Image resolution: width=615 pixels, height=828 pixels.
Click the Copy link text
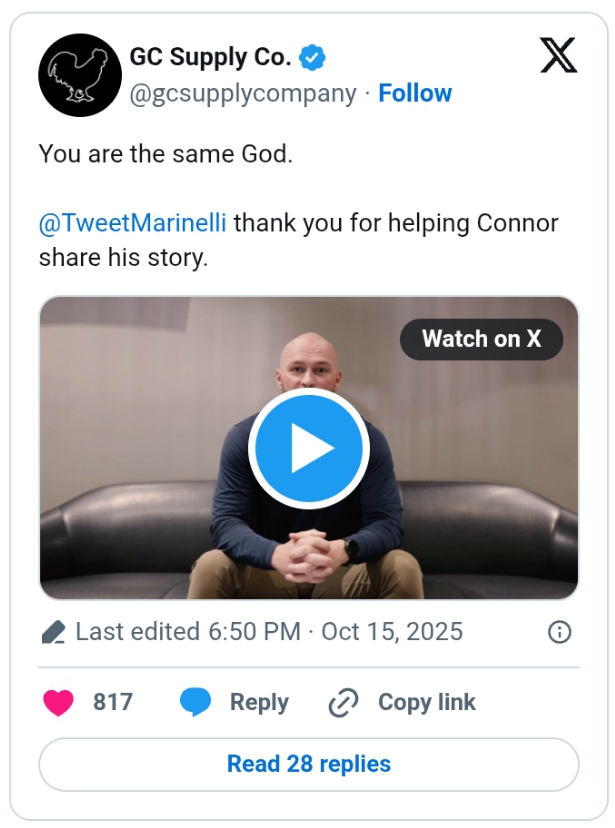pos(426,703)
